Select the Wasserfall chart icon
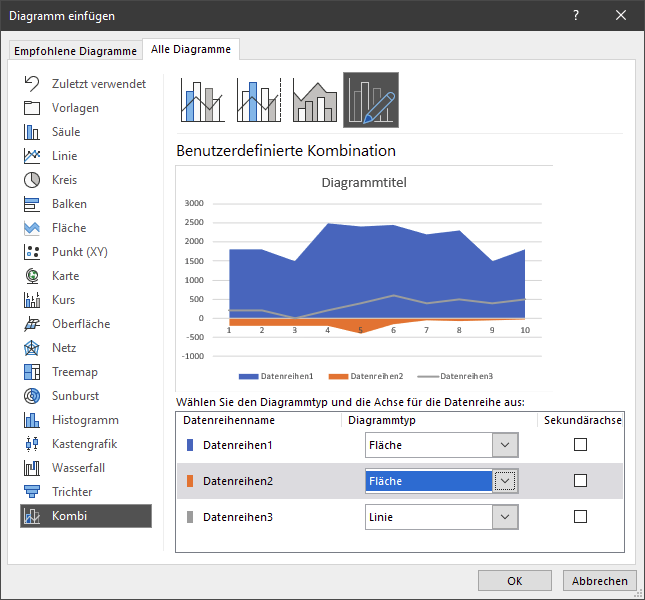Viewport: 645px width, 600px height. (32, 468)
